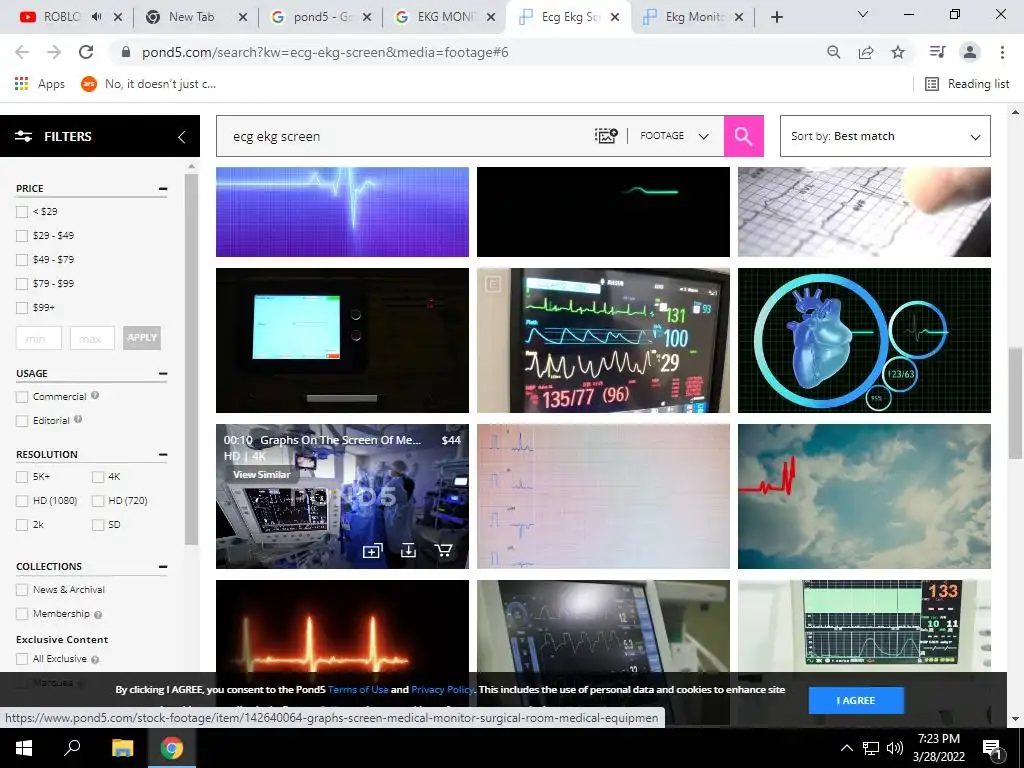The width and height of the screenshot is (1024, 768).
Task: Open the Reading list
Action: point(967,84)
